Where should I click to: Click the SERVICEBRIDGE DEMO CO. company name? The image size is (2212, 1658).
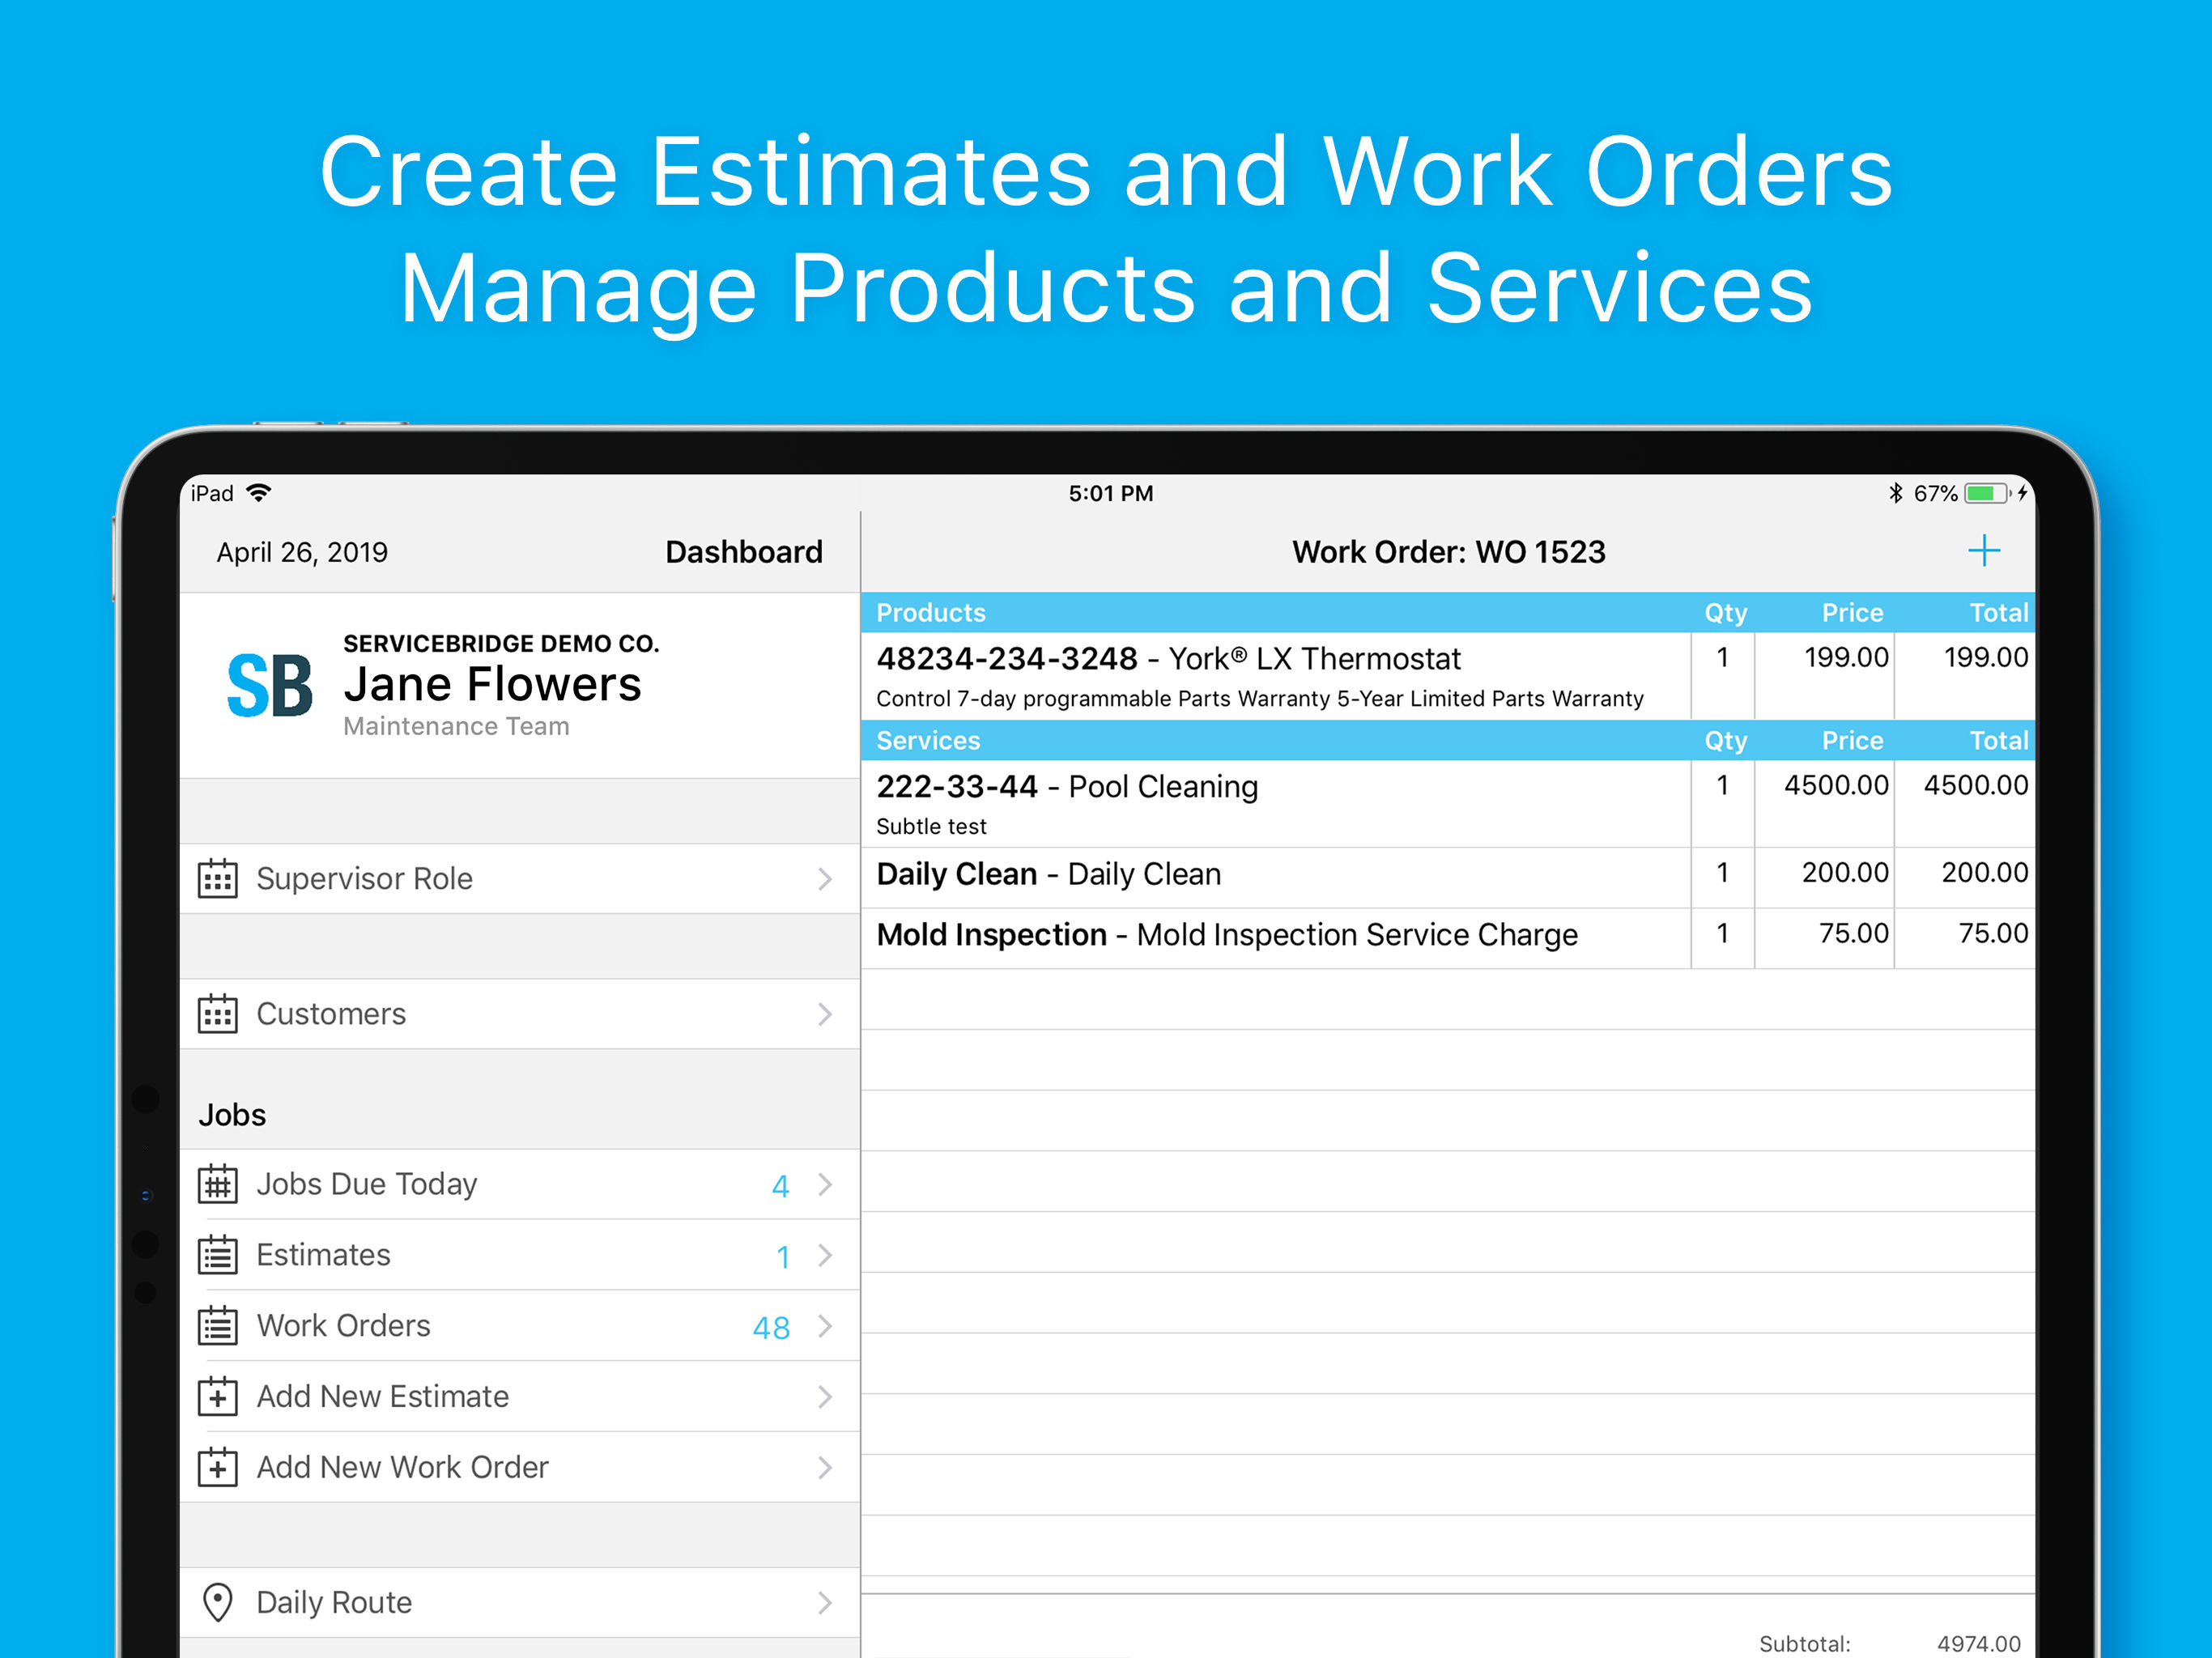pos(501,644)
